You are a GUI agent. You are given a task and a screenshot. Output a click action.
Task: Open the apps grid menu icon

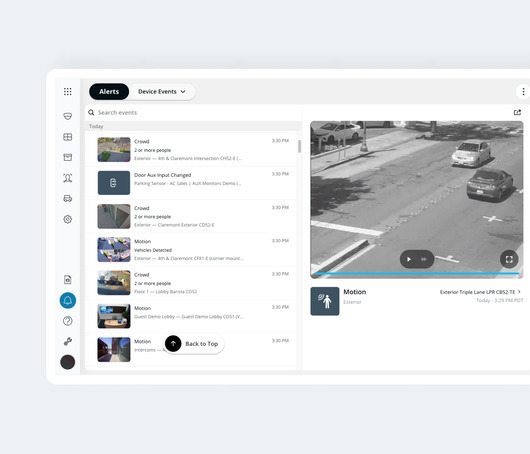(68, 92)
